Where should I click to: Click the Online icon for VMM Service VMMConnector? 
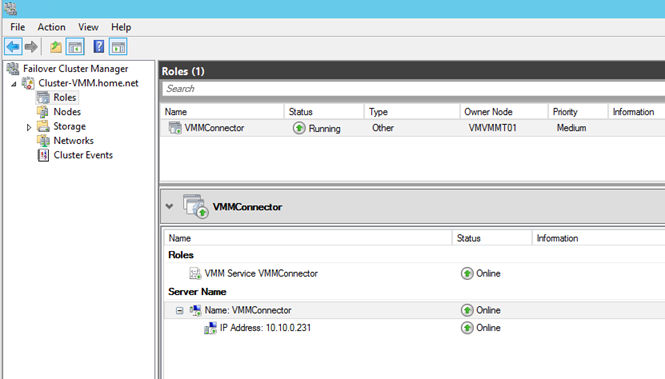pyautogui.click(x=467, y=273)
